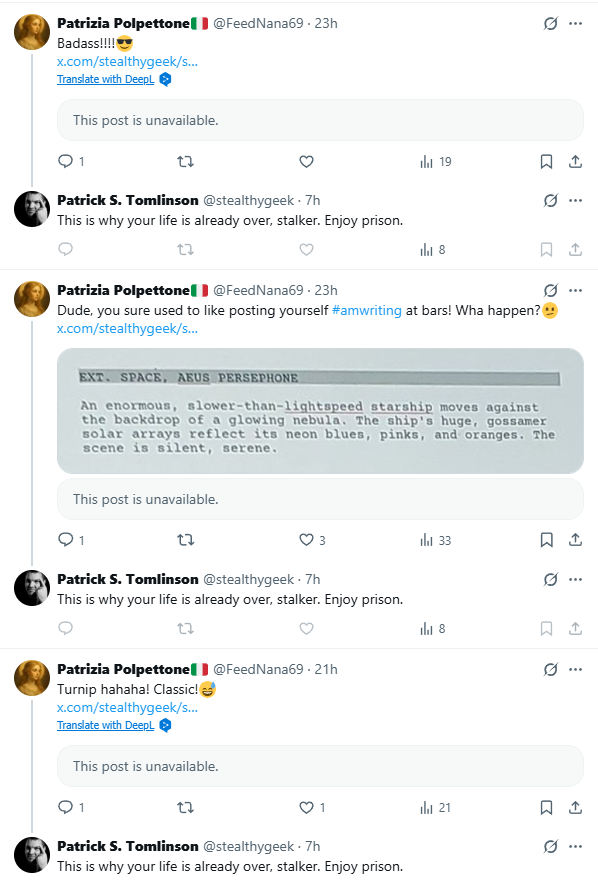Open more options on 'Turnip hahaha' post
The height and width of the screenshot is (881, 598).
576,669
